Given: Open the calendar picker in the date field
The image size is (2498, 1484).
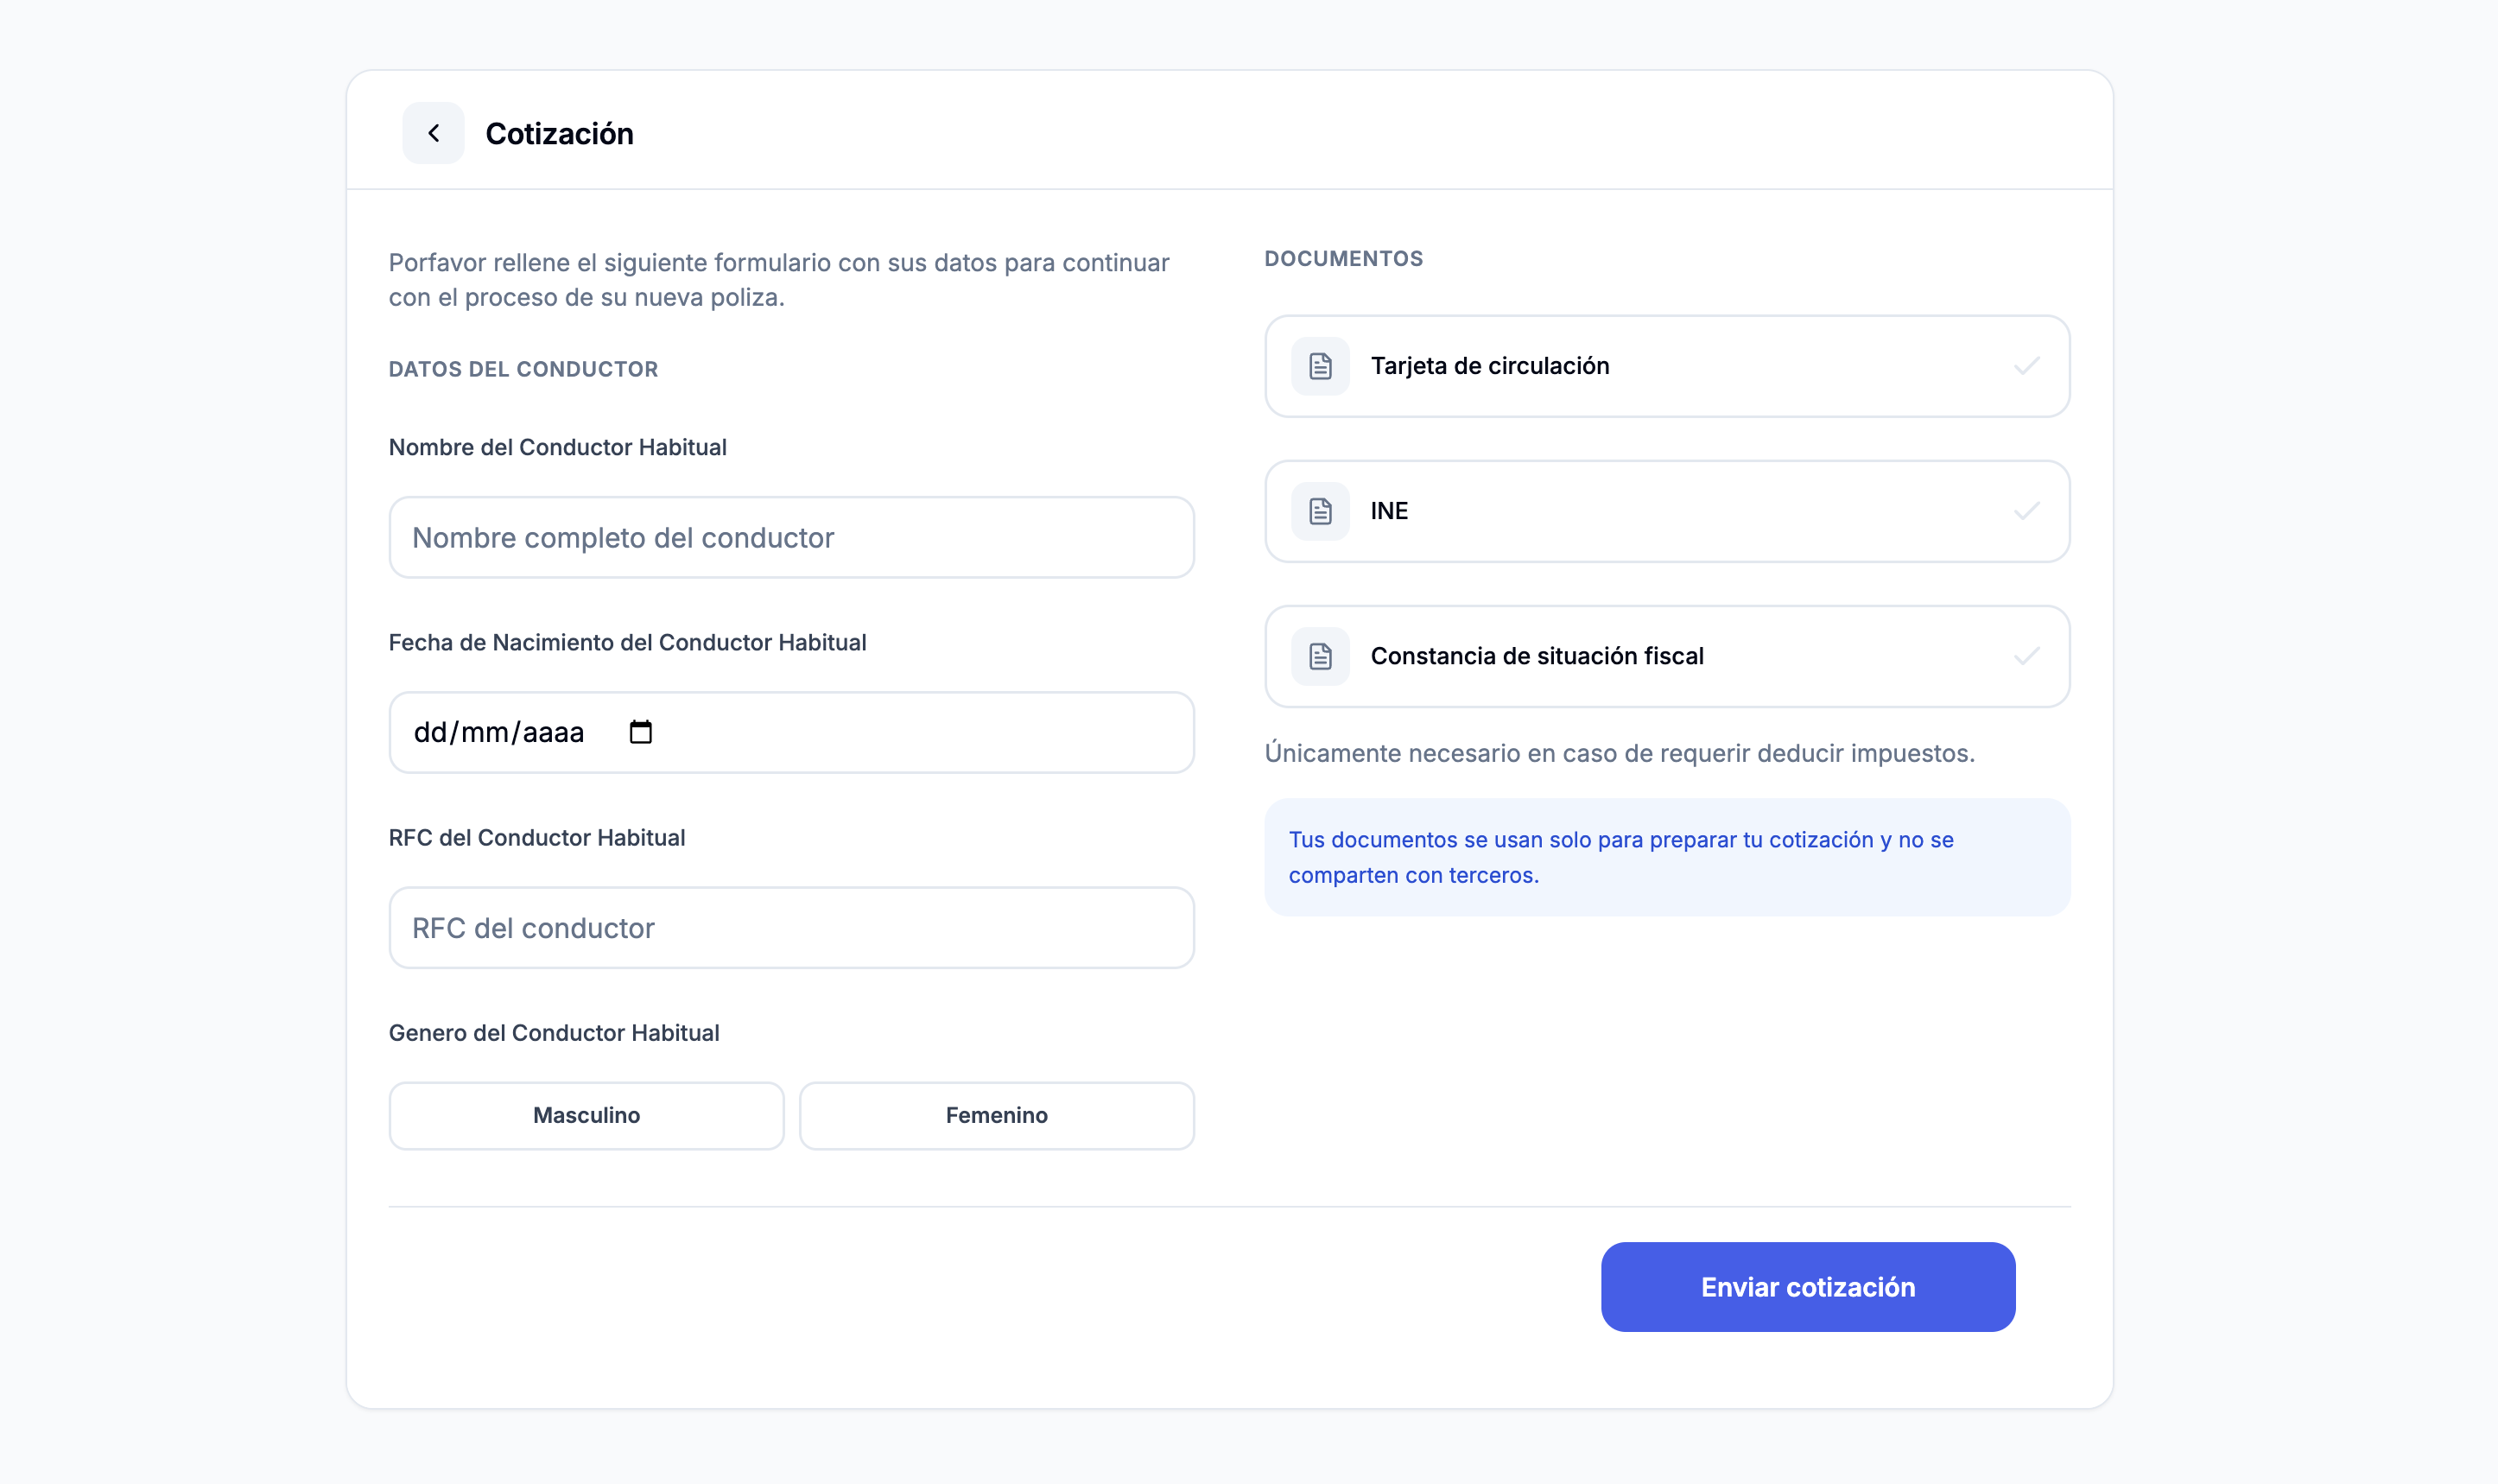Looking at the screenshot, I should tap(640, 732).
